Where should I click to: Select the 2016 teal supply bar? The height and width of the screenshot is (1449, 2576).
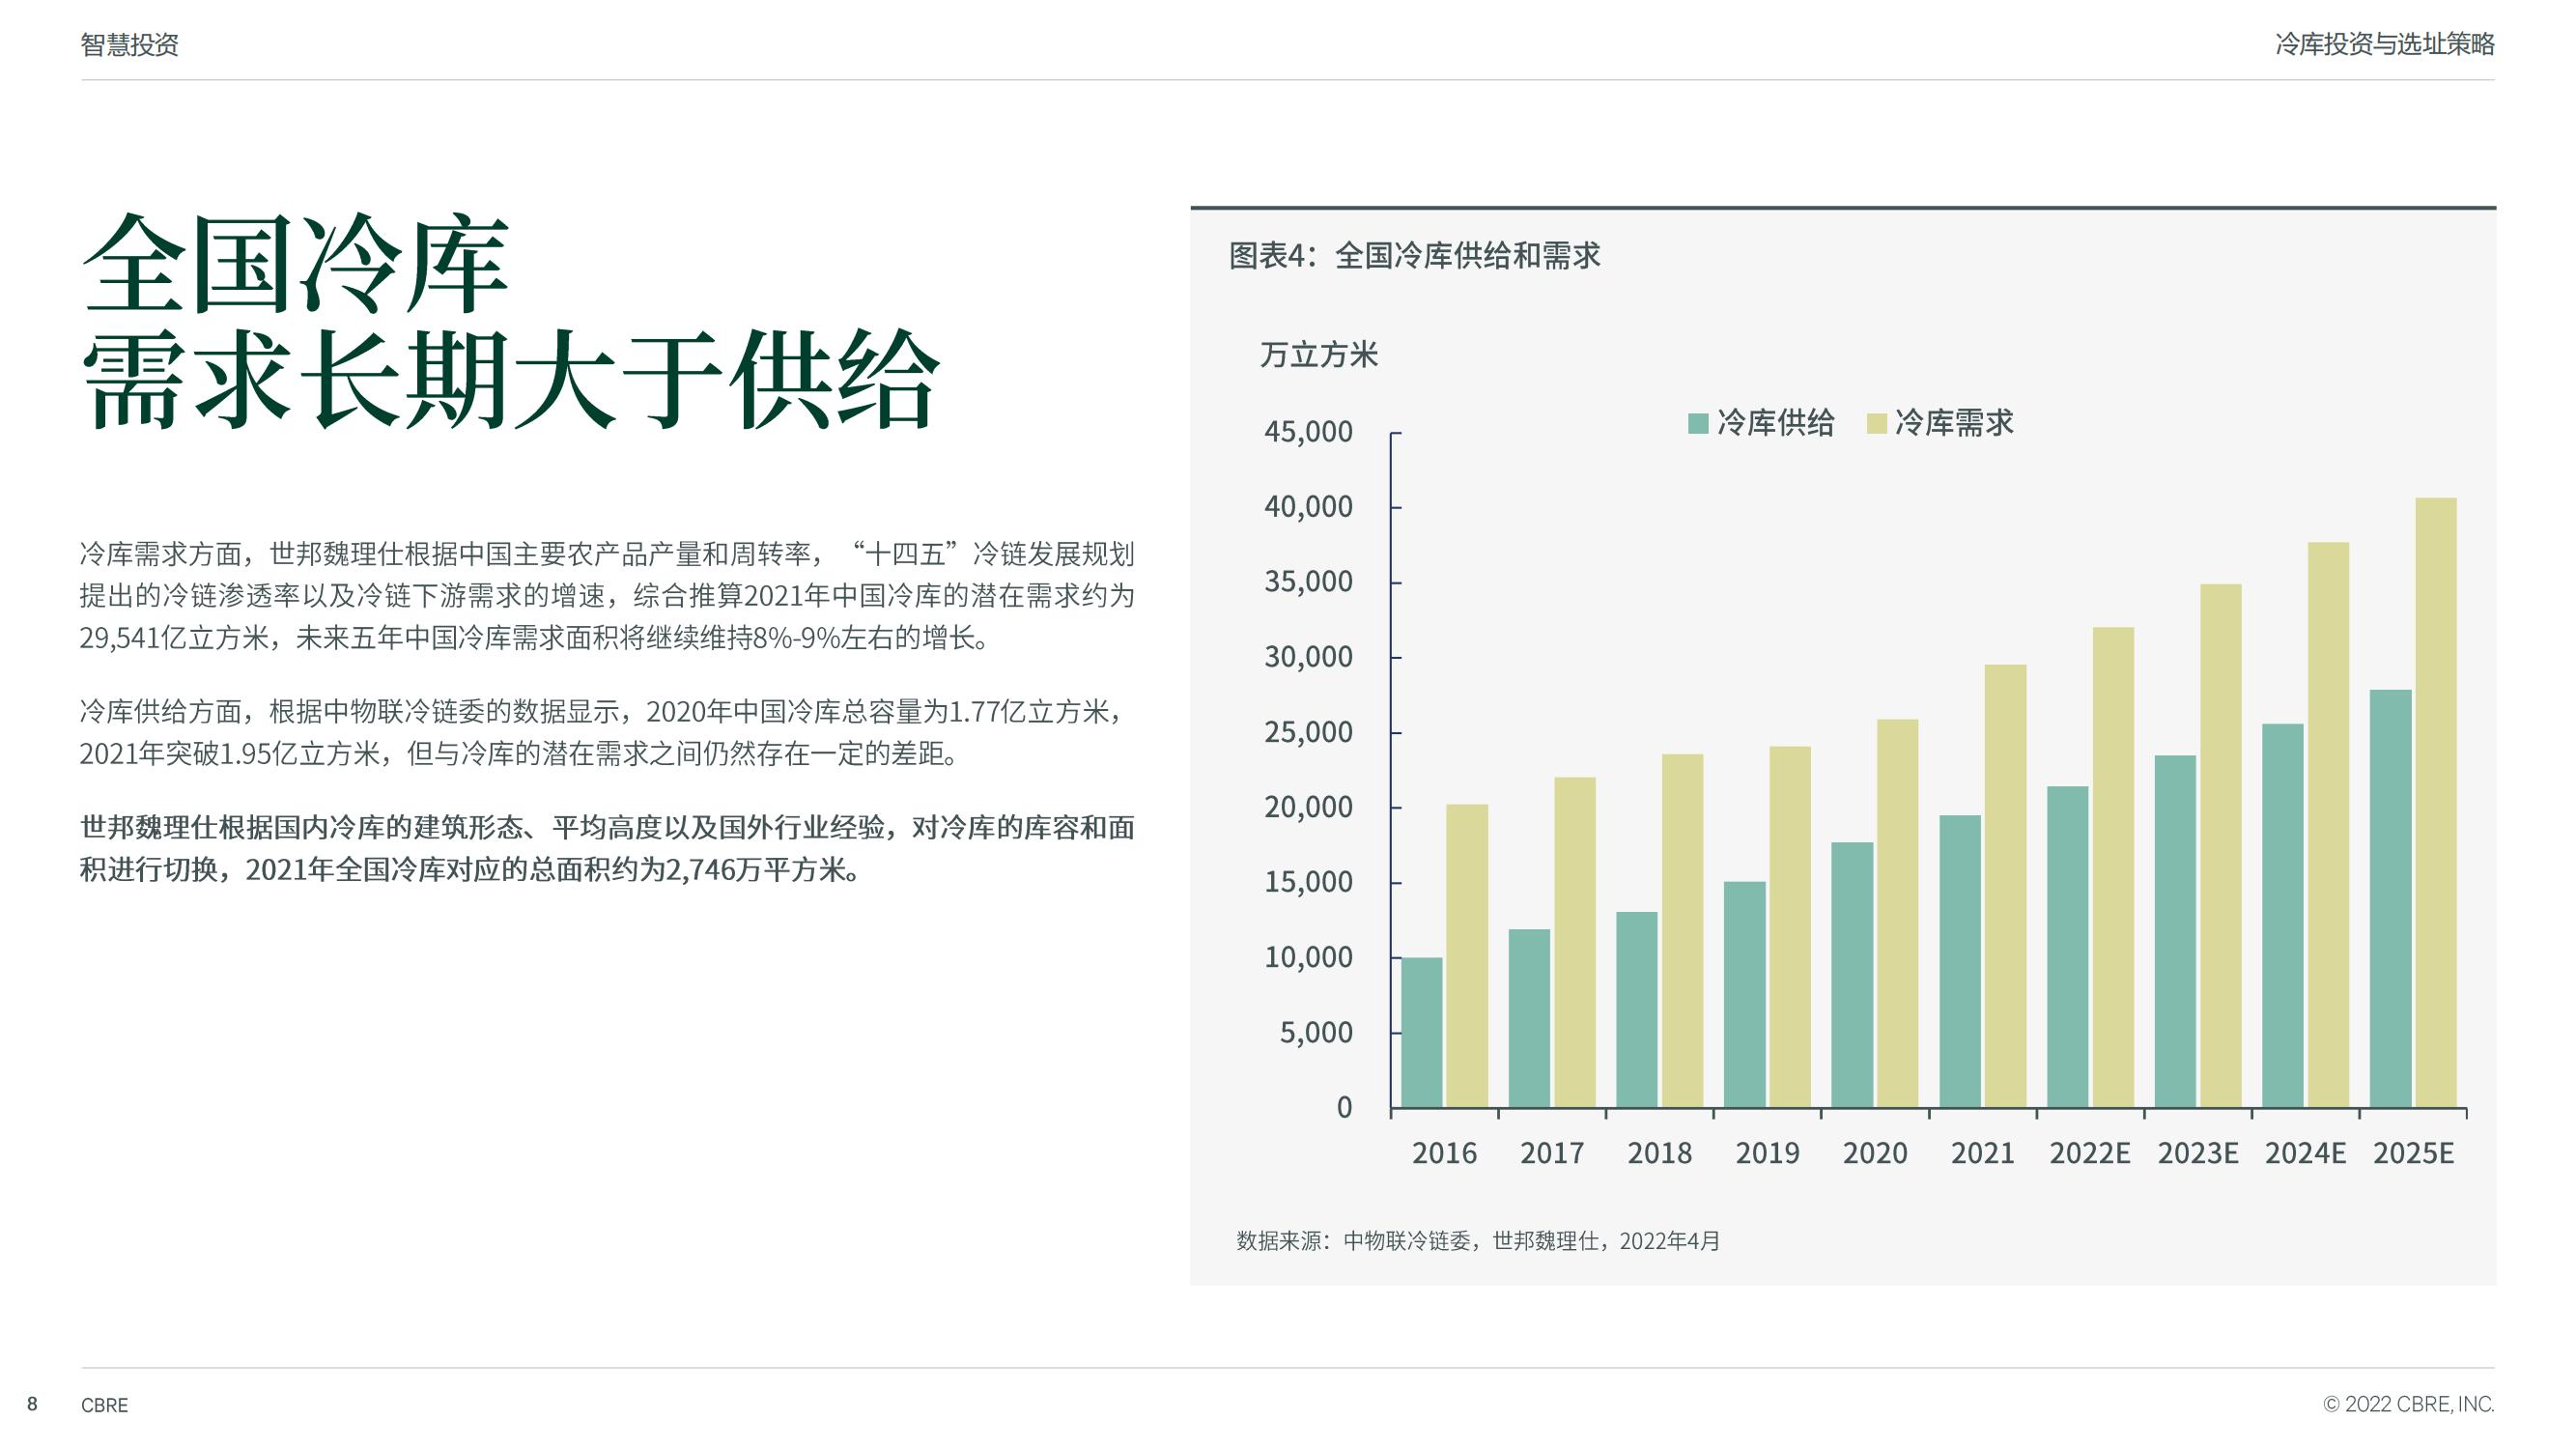1422,1033
